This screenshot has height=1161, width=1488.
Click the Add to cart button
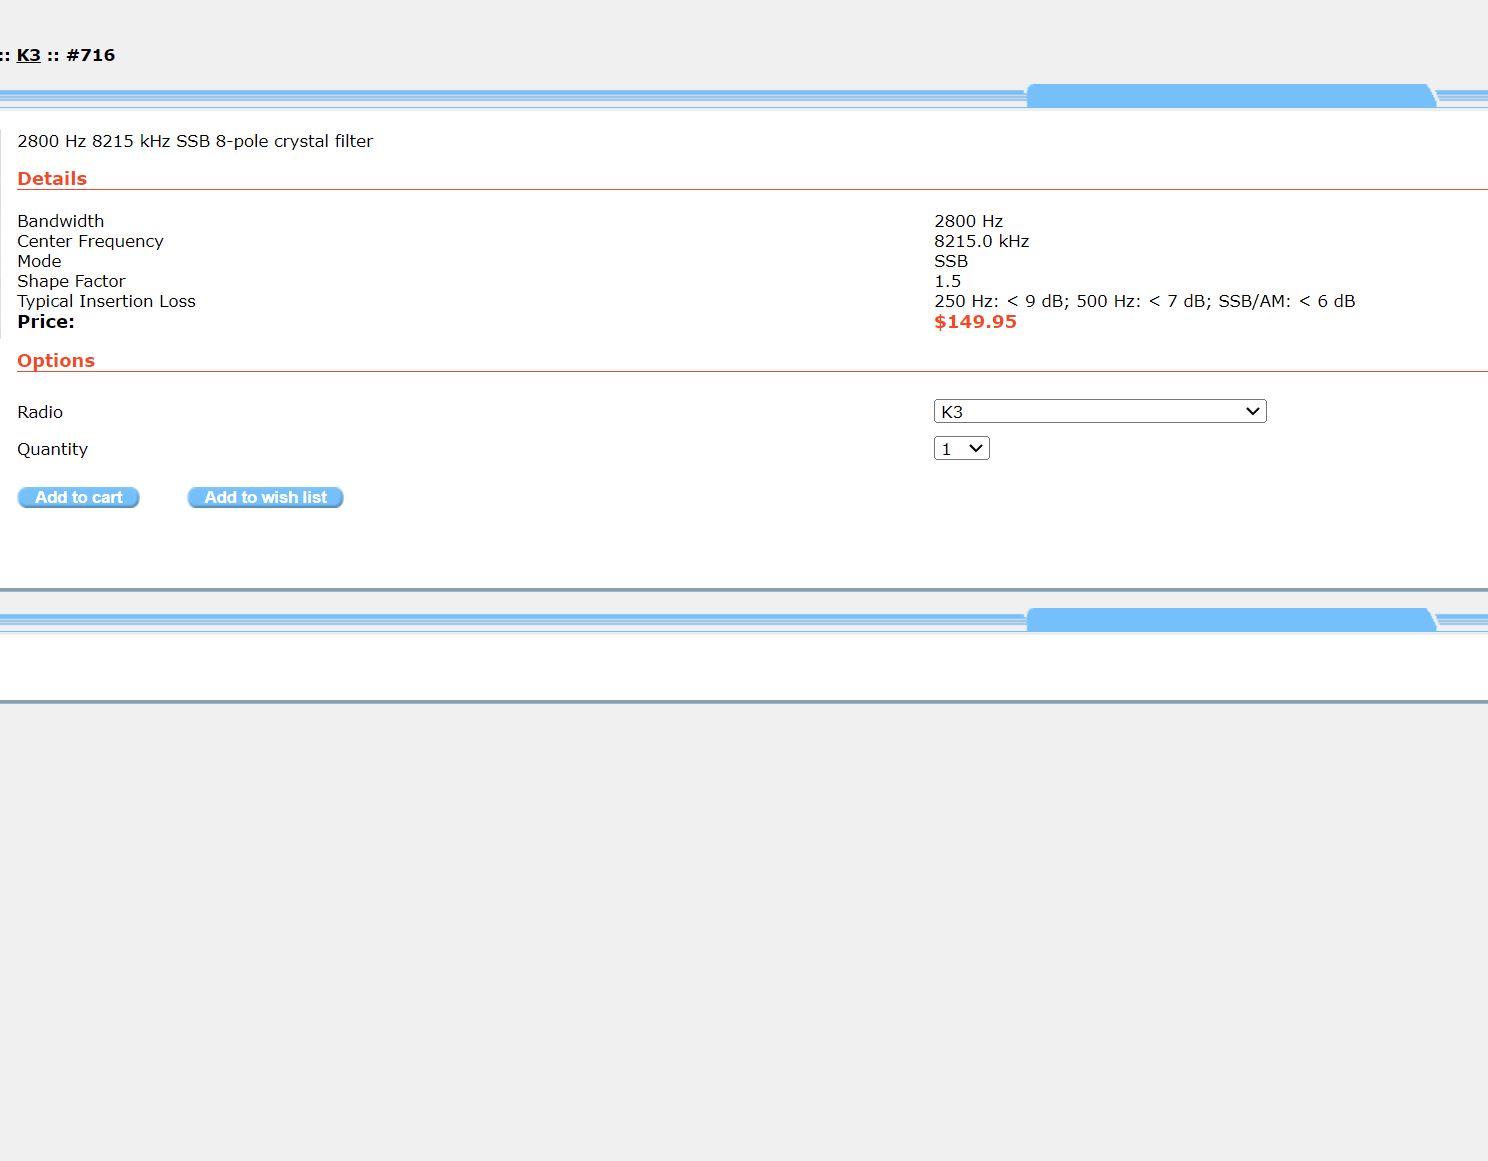(78, 497)
